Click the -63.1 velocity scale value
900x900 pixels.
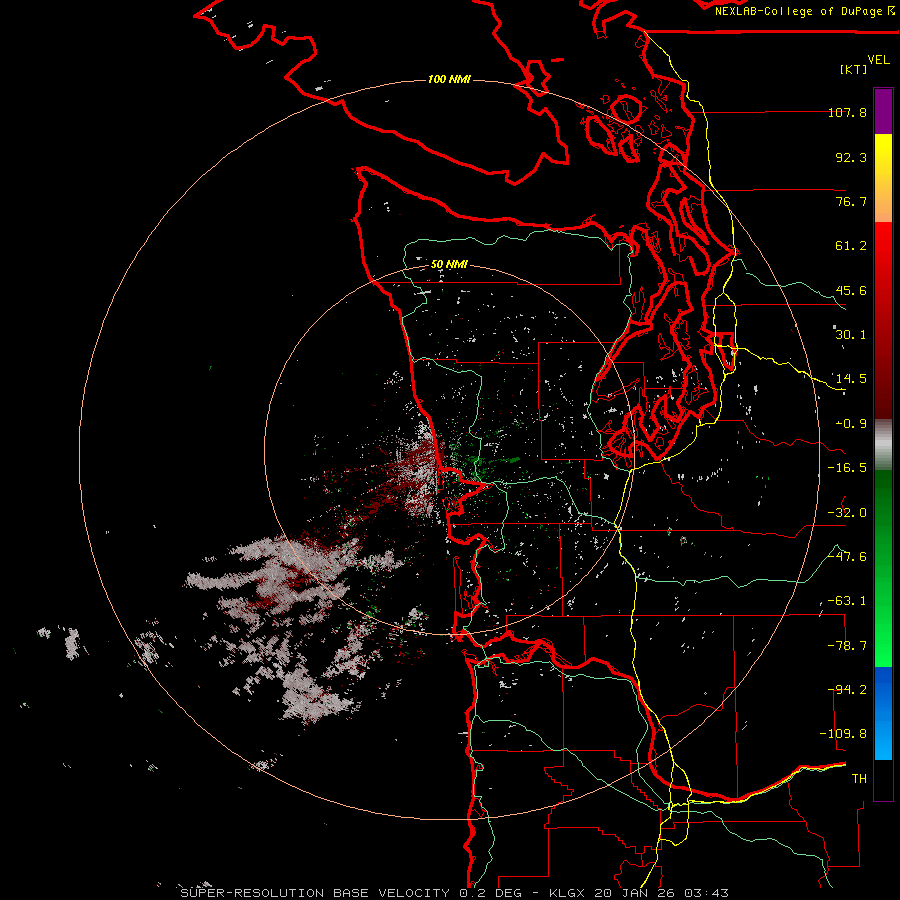coord(847,601)
